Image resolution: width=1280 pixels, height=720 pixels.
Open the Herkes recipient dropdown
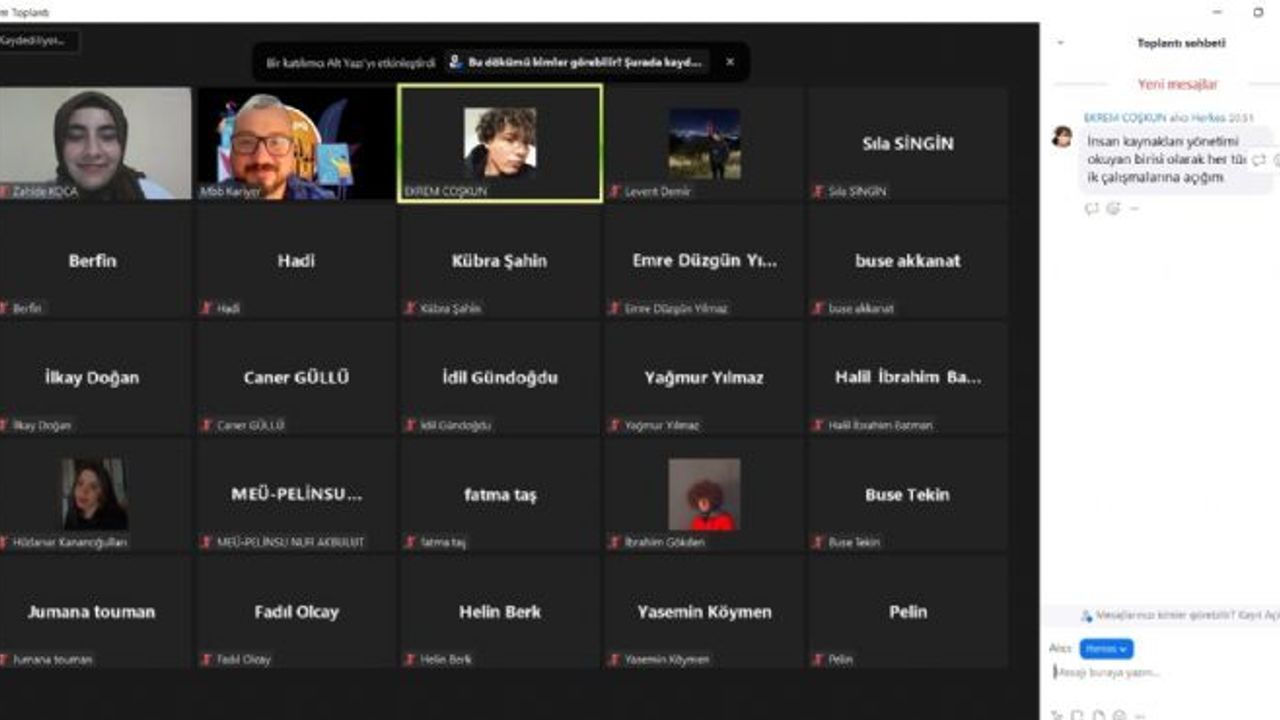1106,649
